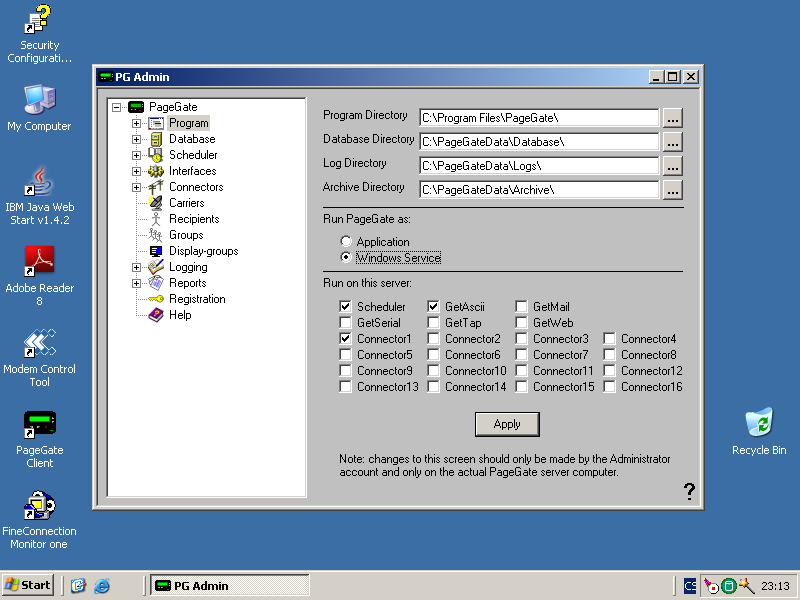
Task: Open the question mark help icon
Action: (689, 491)
